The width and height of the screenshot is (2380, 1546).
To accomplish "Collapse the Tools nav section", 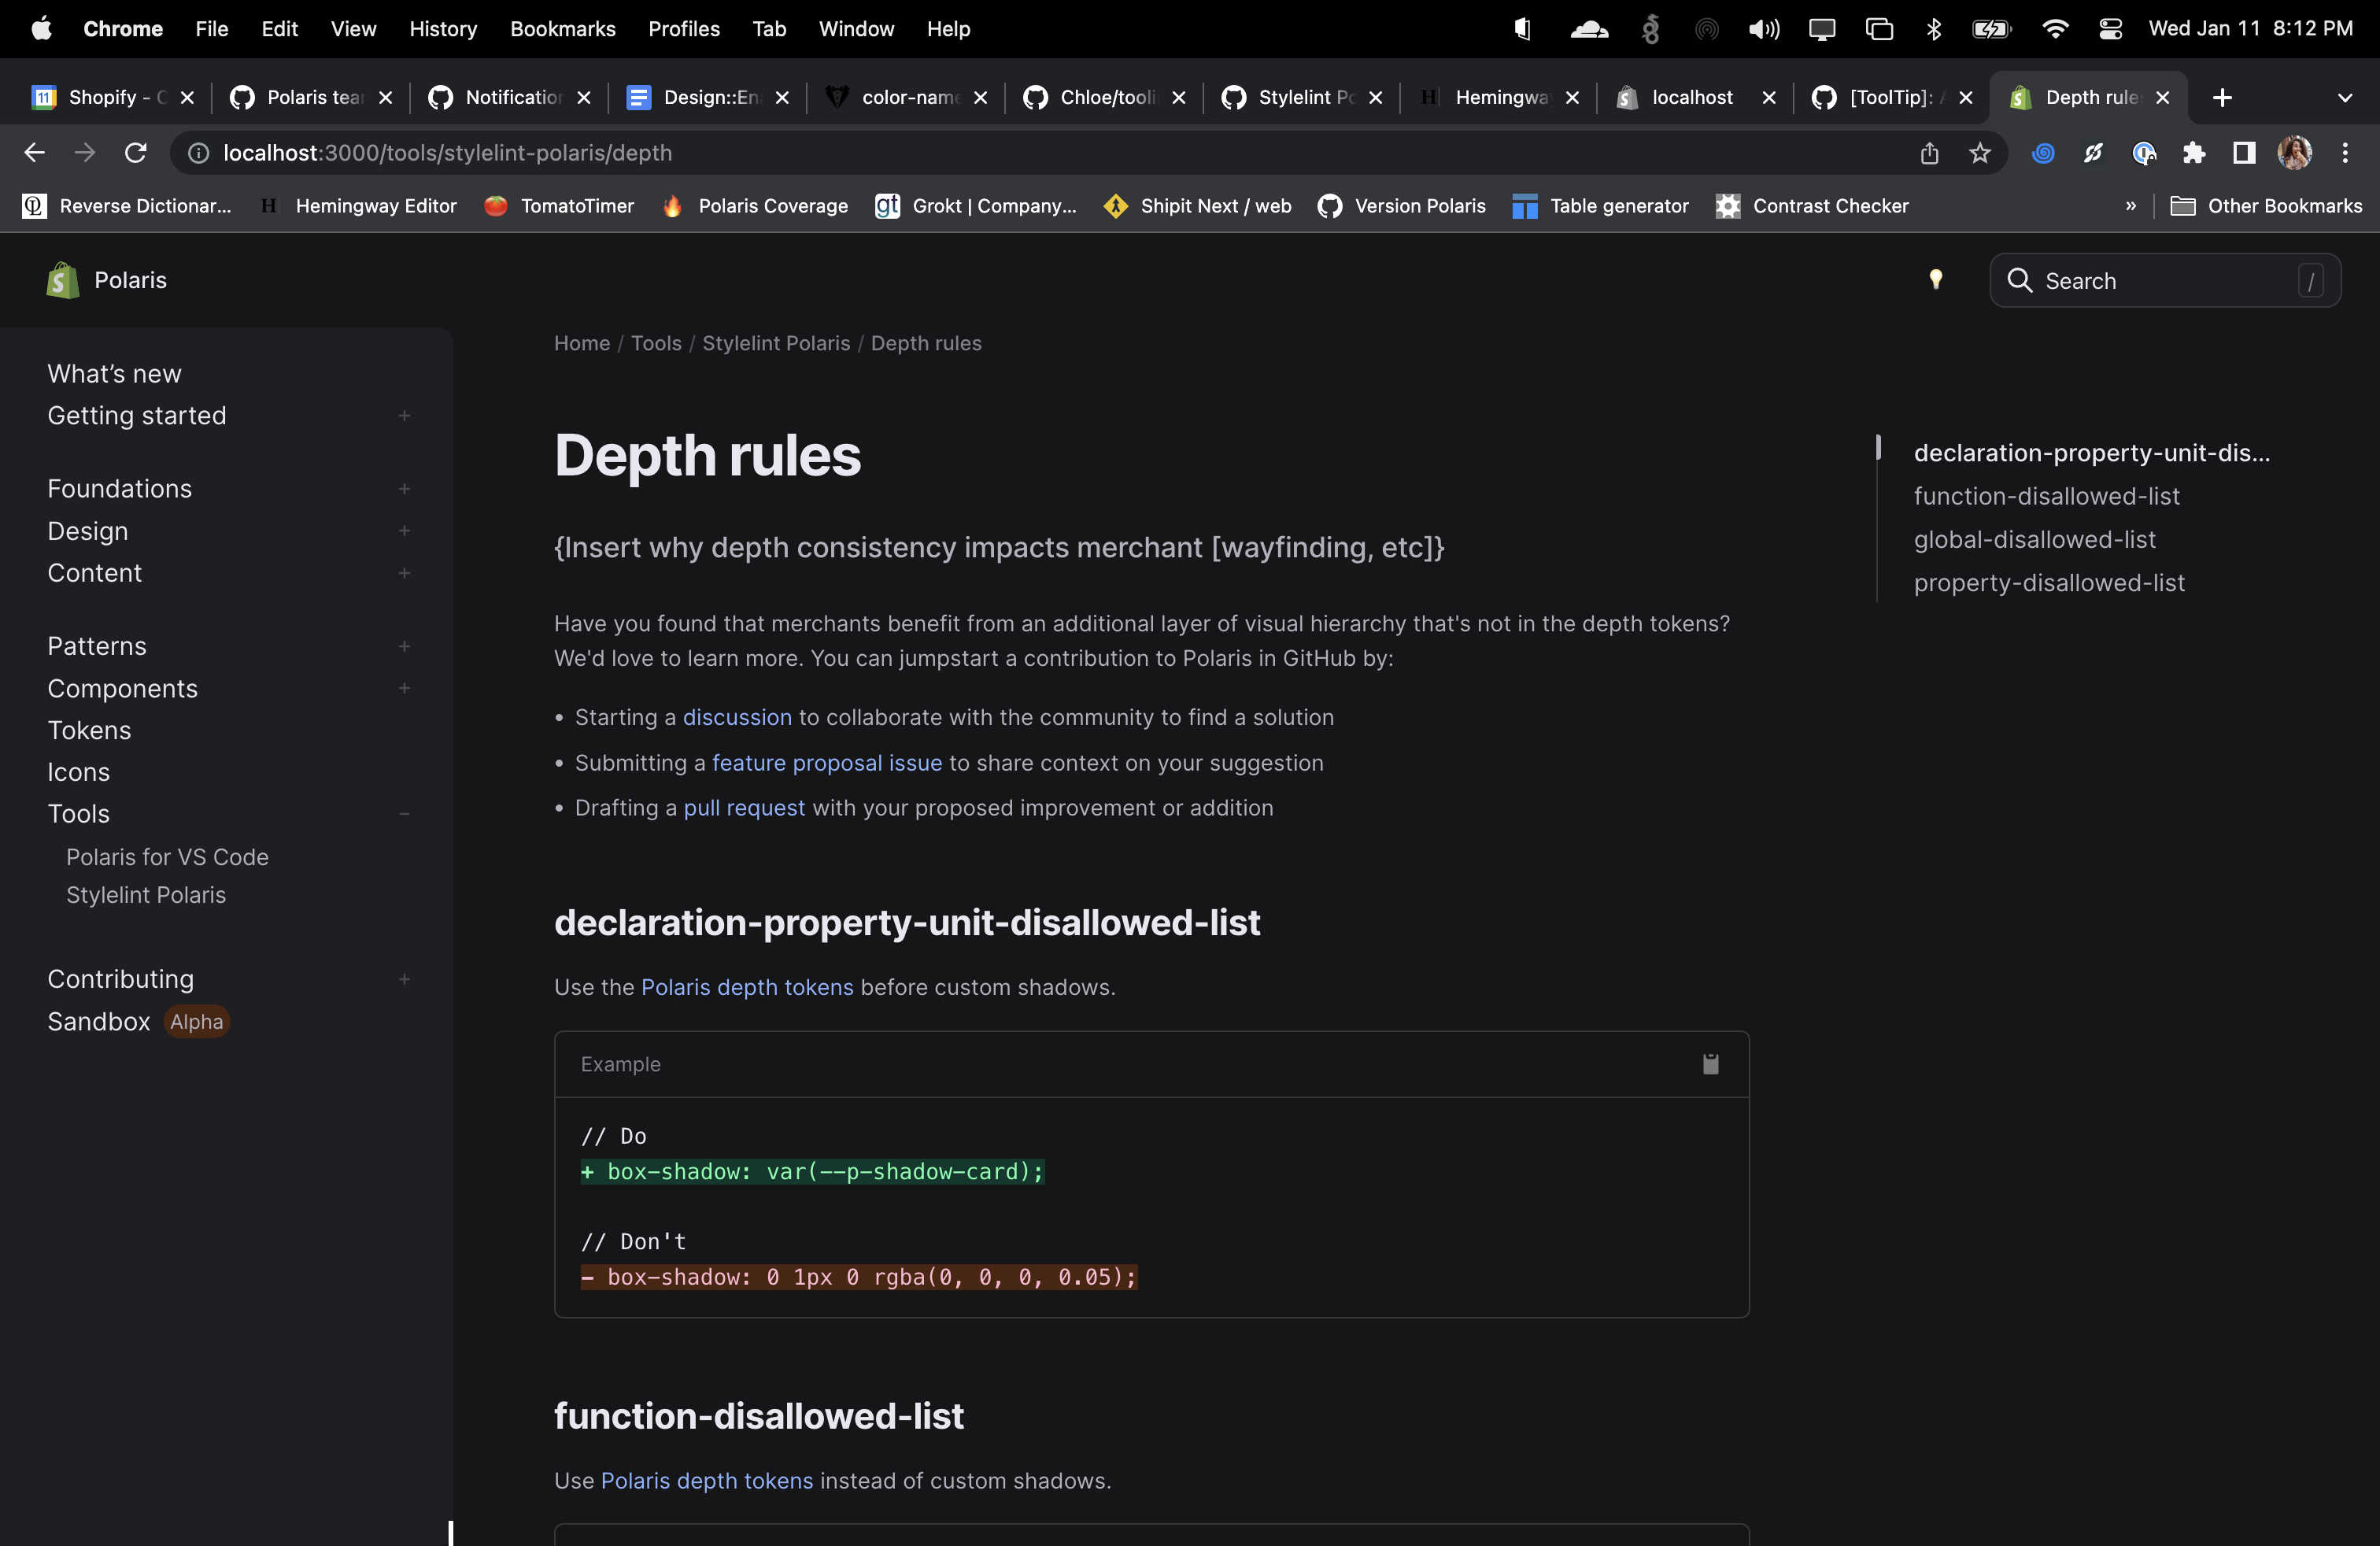I will click(x=404, y=814).
